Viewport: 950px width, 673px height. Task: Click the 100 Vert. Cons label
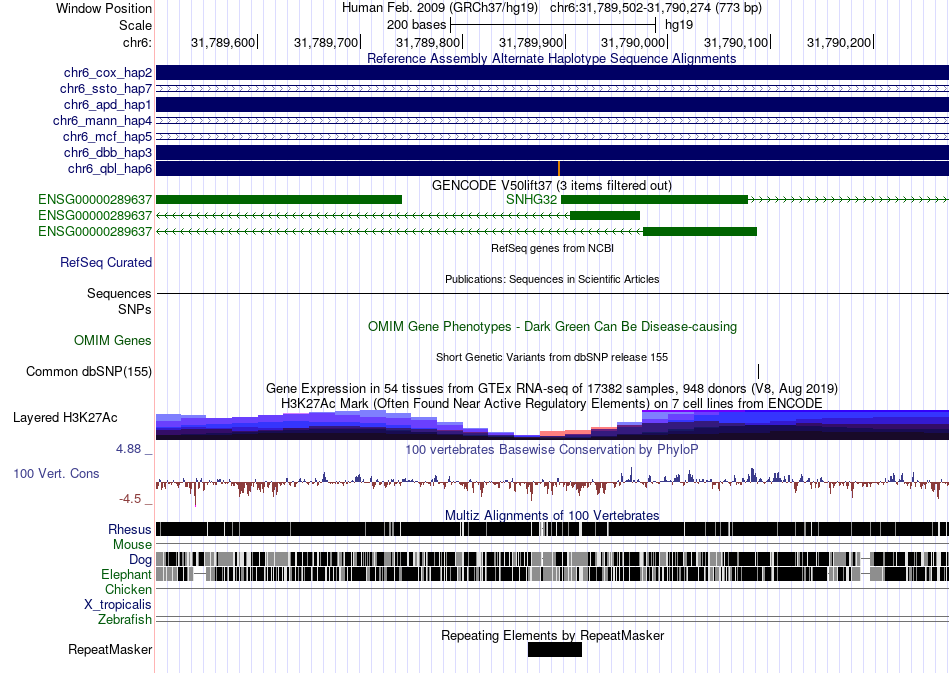coord(56,473)
